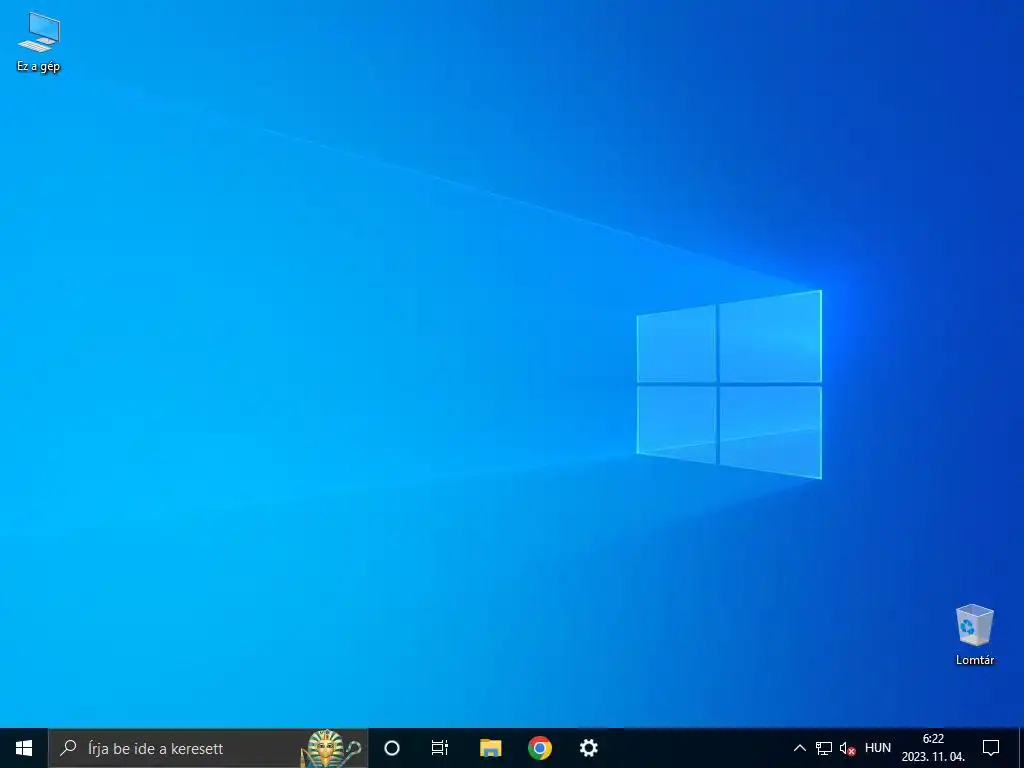Screen dimensions: 1024x768
Task: Open Settings gear on the taskbar
Action: coord(588,748)
